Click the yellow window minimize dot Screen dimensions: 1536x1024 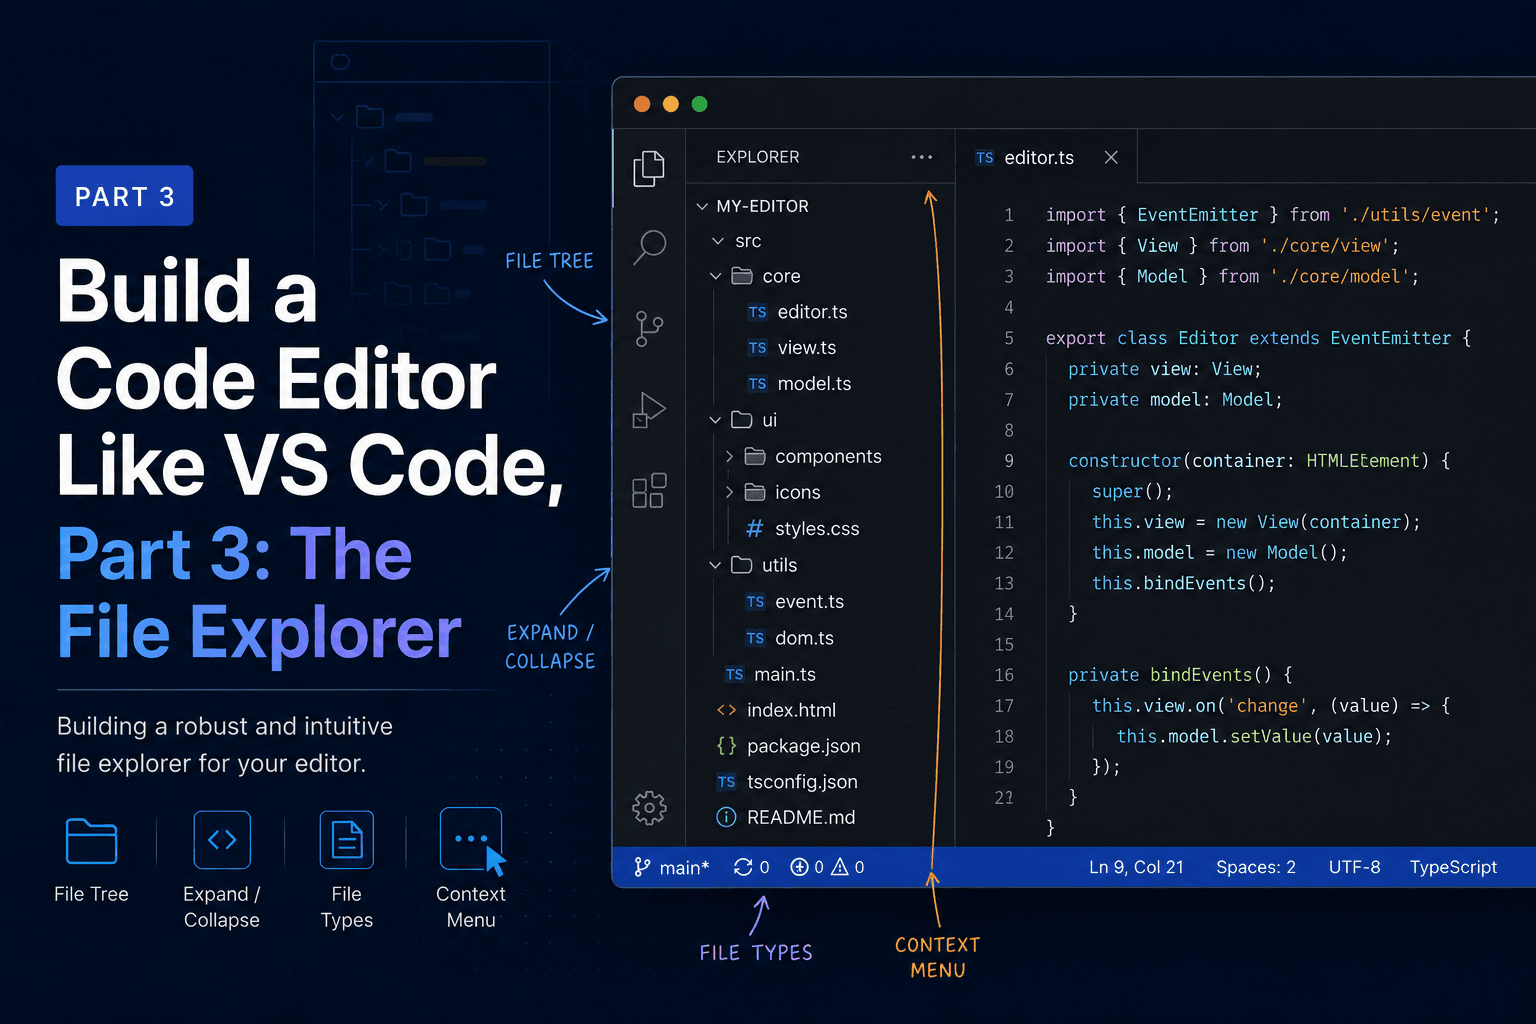tap(671, 104)
